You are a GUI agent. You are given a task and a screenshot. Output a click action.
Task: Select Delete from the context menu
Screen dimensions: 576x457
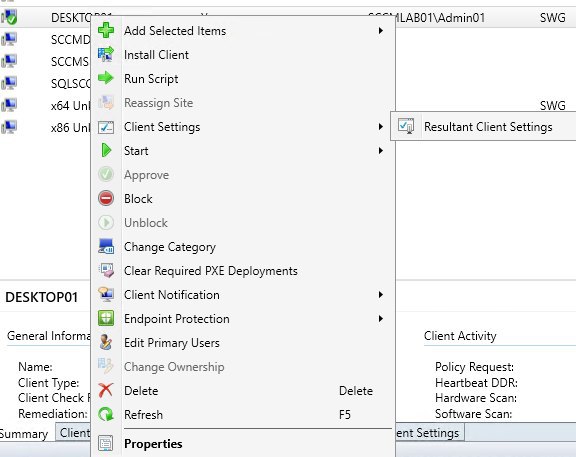pos(242,391)
